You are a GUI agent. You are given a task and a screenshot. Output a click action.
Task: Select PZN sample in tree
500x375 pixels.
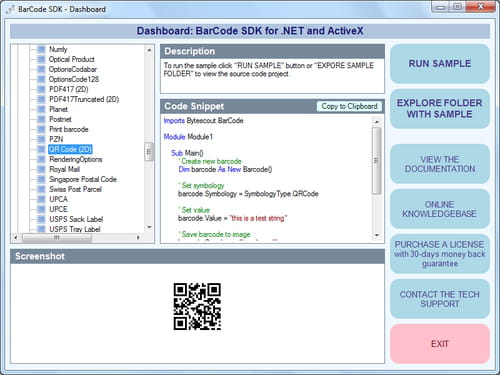tap(56, 139)
